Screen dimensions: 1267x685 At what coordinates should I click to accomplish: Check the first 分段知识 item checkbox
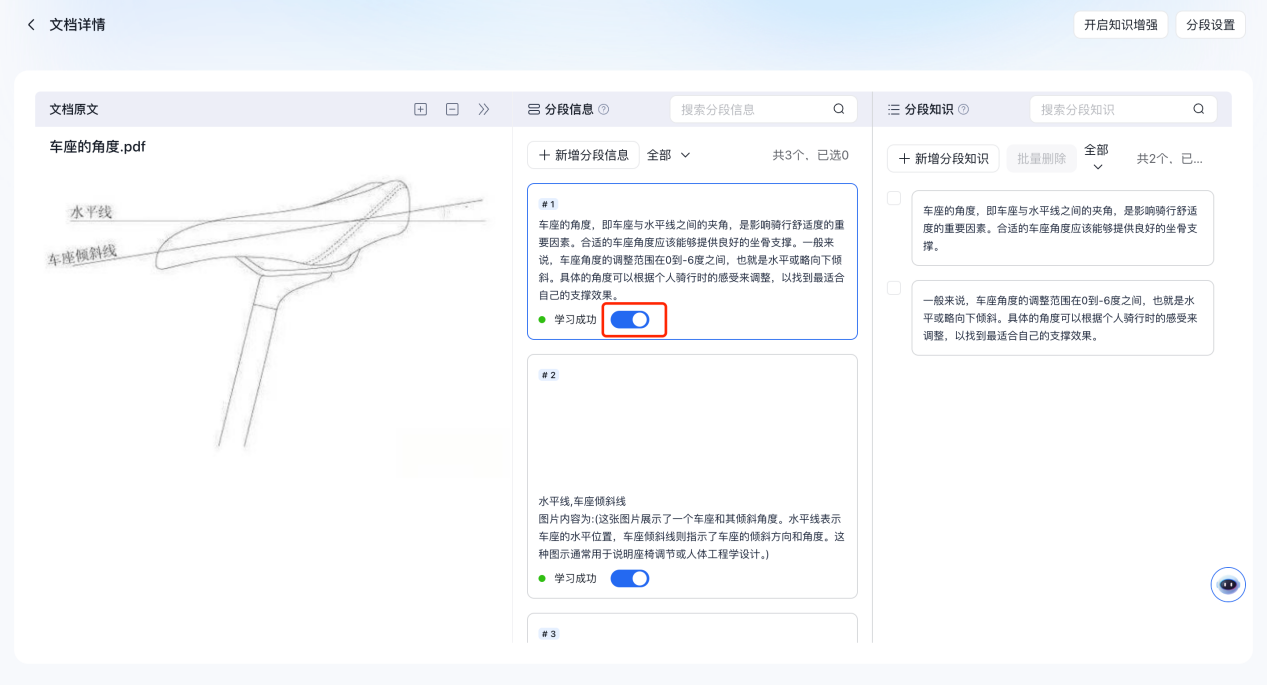point(894,198)
